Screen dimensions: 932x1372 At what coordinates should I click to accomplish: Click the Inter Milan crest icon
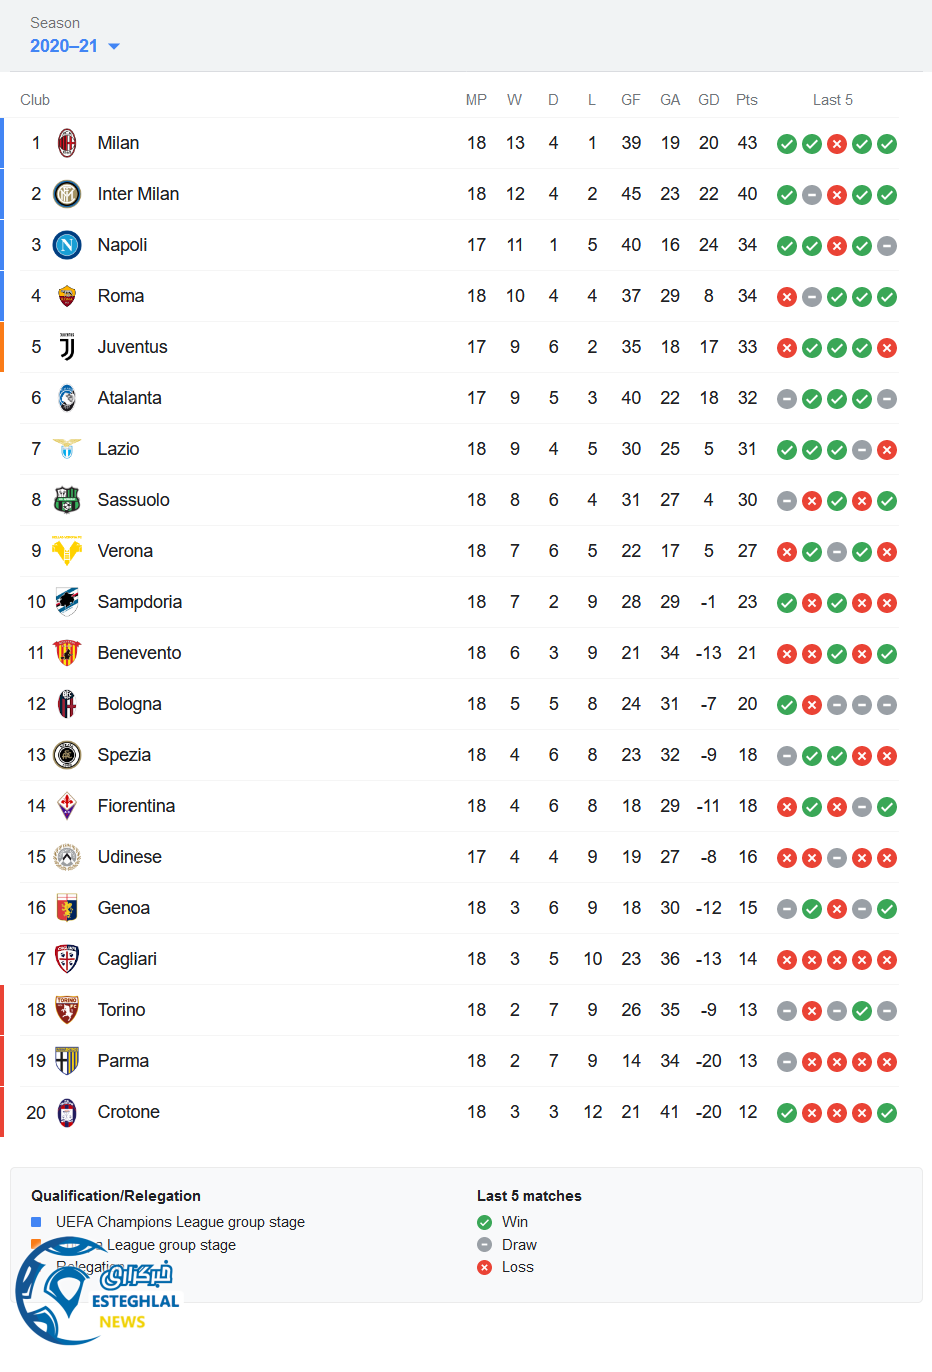67,194
